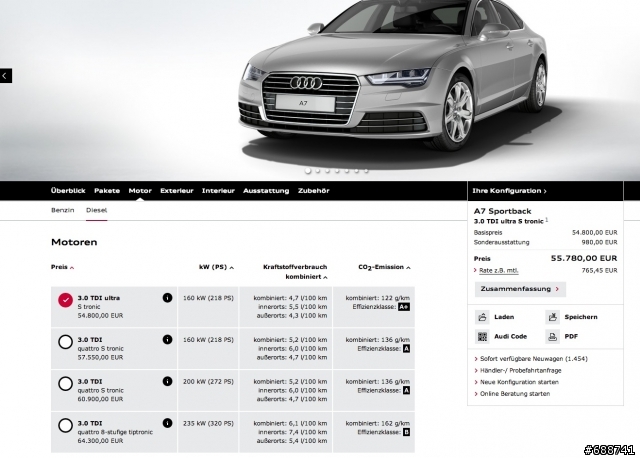The width and height of the screenshot is (640, 458).
Task: Click Audi Code label
Action: pos(511,337)
